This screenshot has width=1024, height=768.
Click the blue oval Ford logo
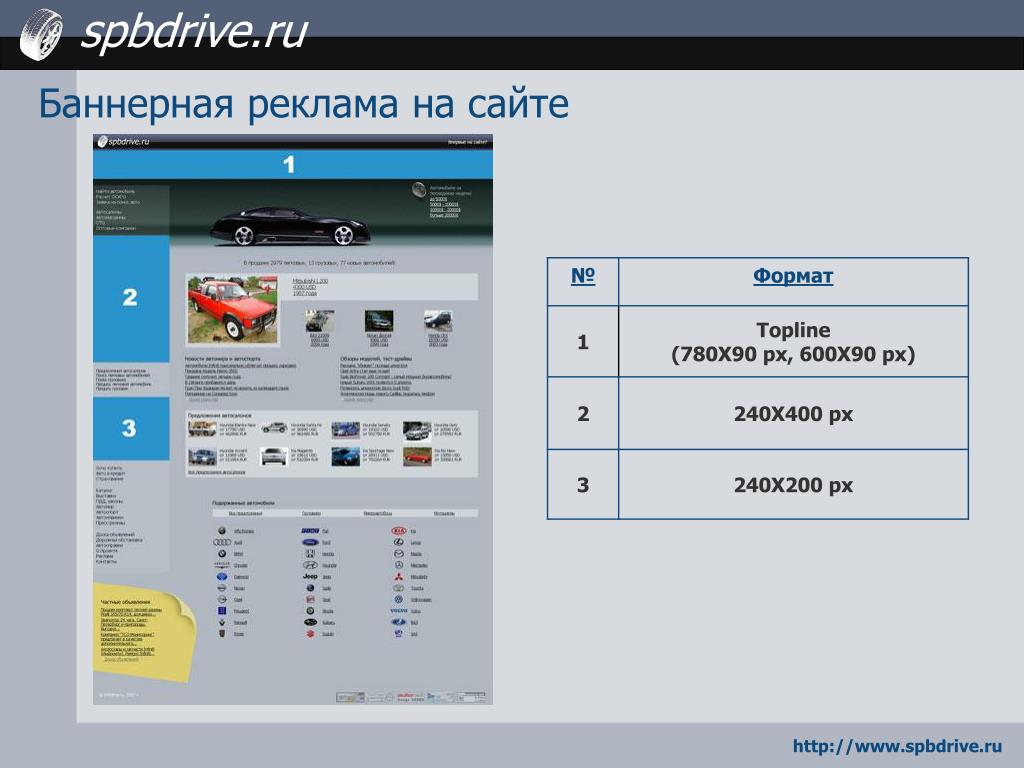coord(310,542)
